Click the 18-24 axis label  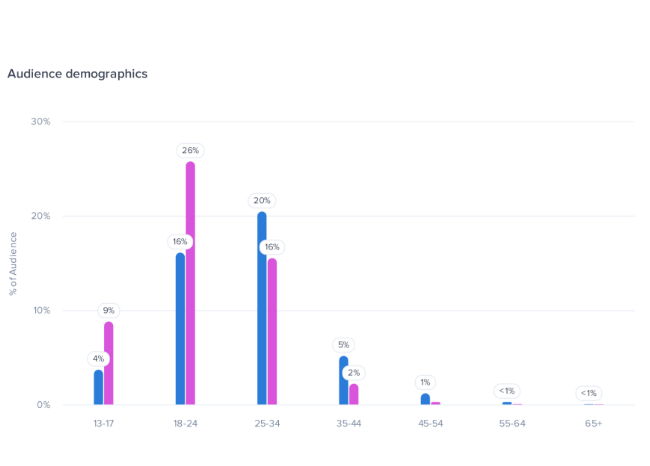185,424
